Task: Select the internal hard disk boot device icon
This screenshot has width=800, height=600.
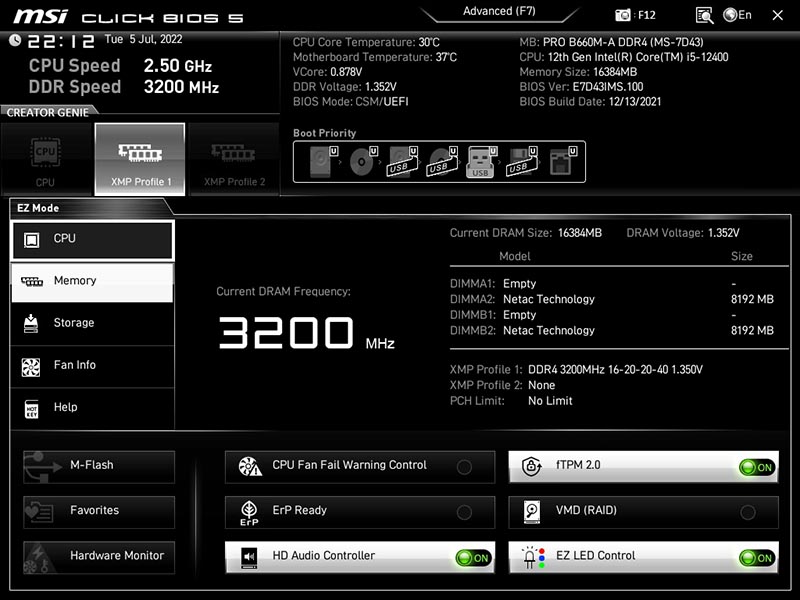Action: point(323,162)
